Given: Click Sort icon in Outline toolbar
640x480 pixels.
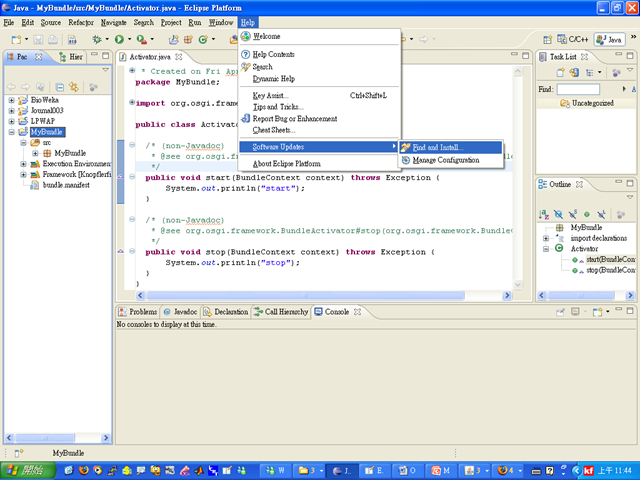Looking at the screenshot, I should tap(545, 214).
